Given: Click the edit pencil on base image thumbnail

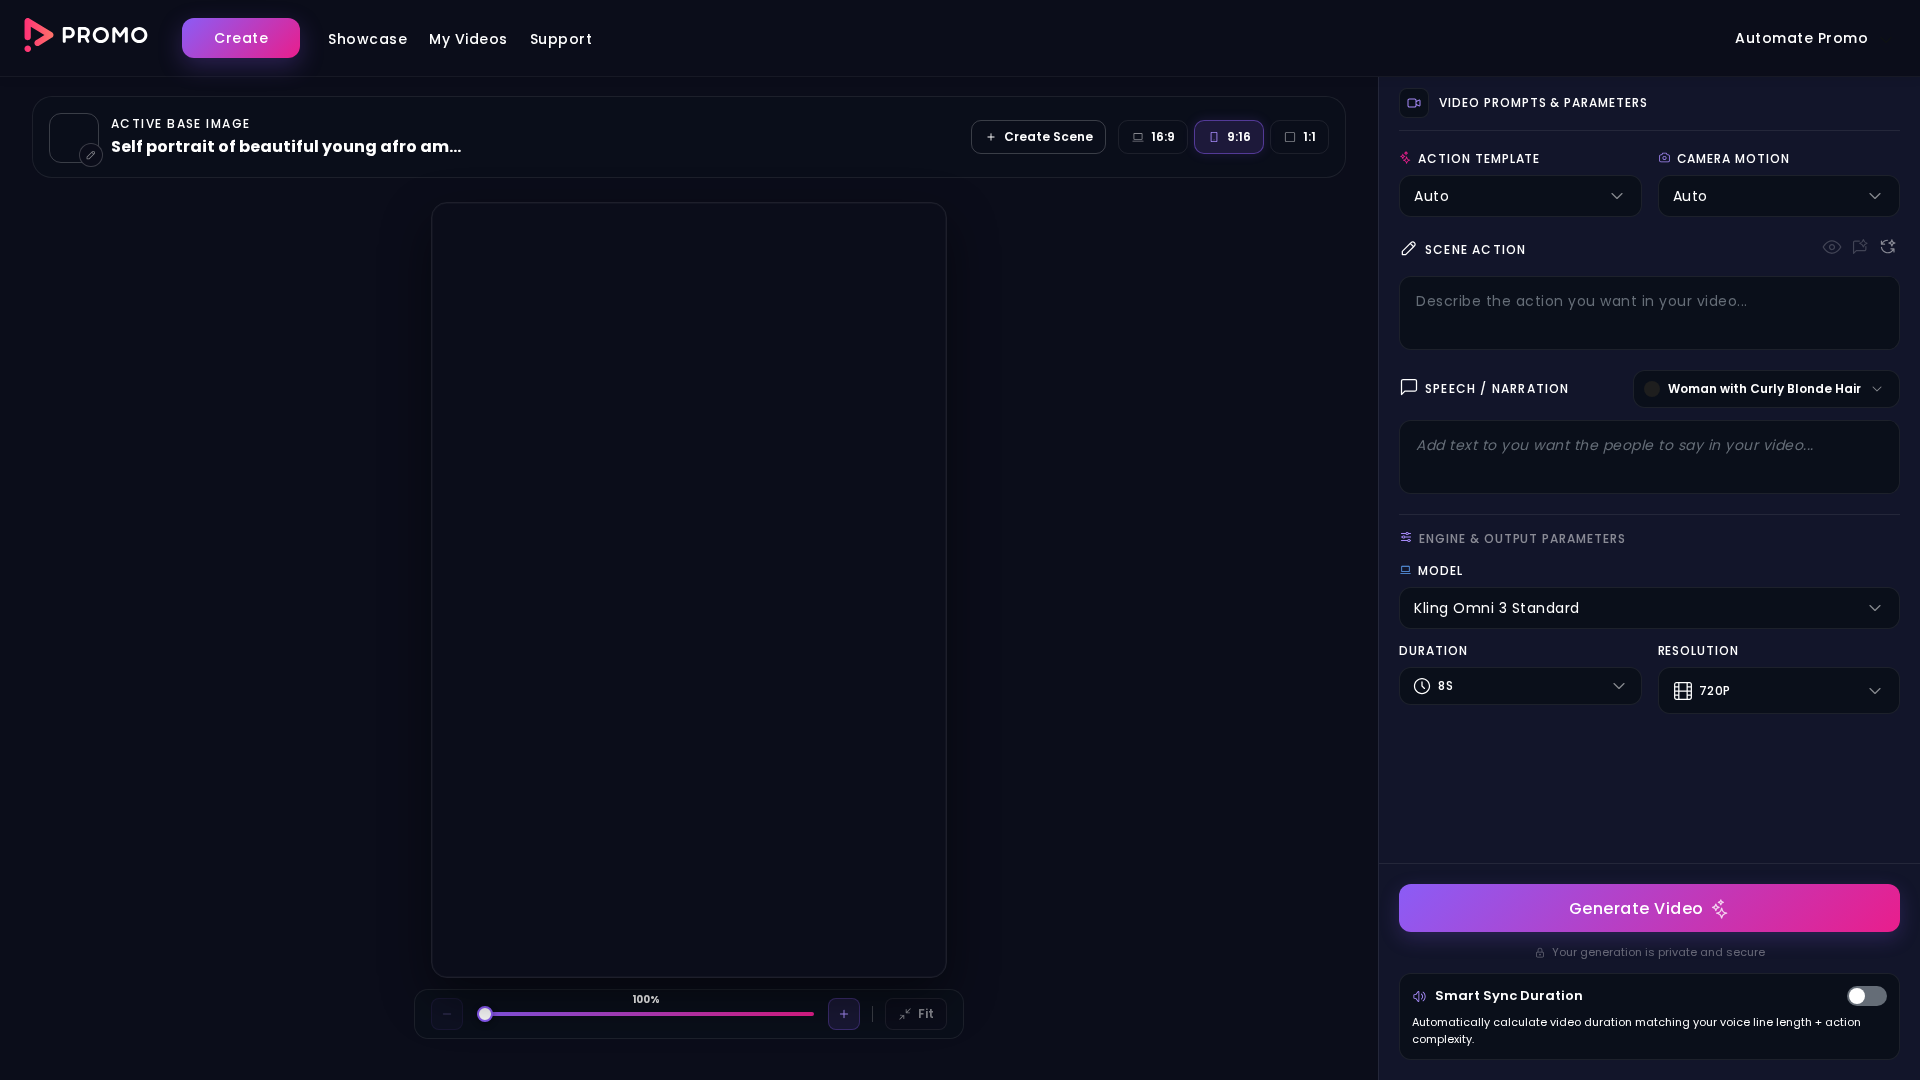Looking at the screenshot, I should (x=91, y=155).
